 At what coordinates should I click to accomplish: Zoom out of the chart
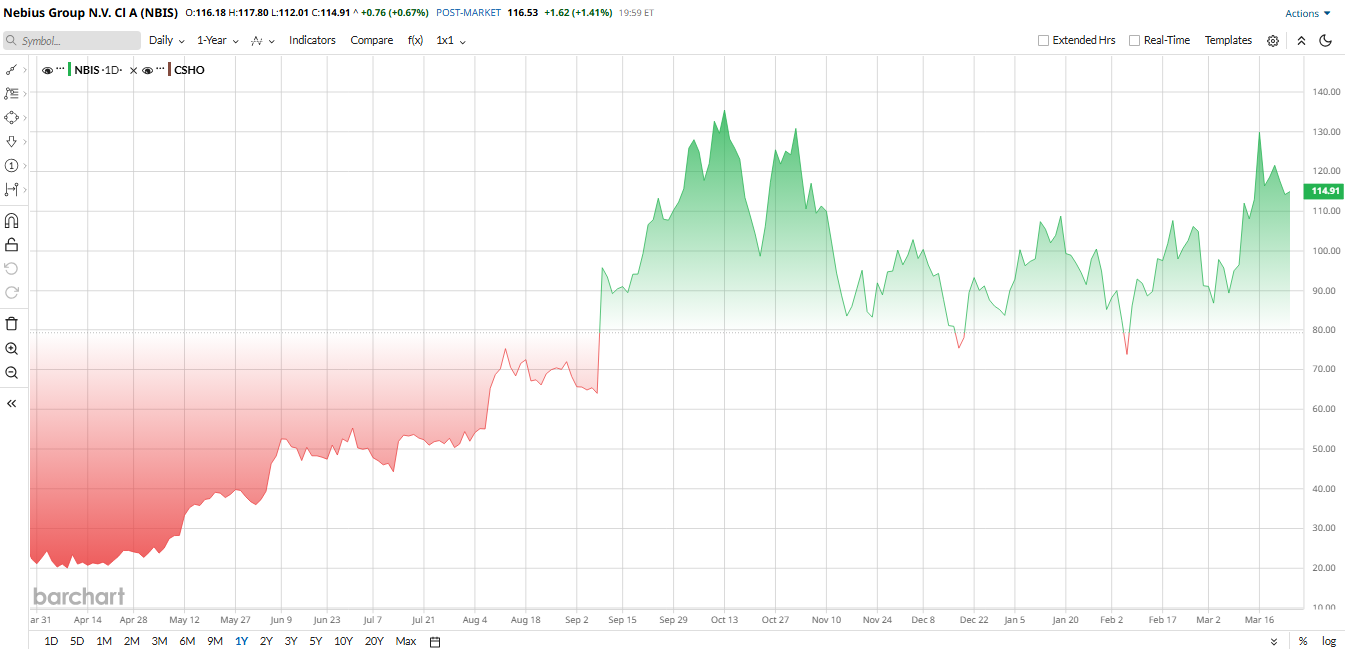point(12,372)
